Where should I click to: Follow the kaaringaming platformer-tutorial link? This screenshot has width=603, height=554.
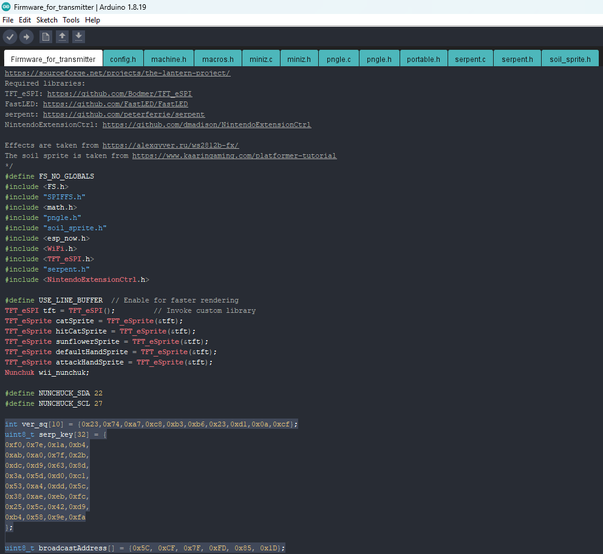pyautogui.click(x=235, y=156)
